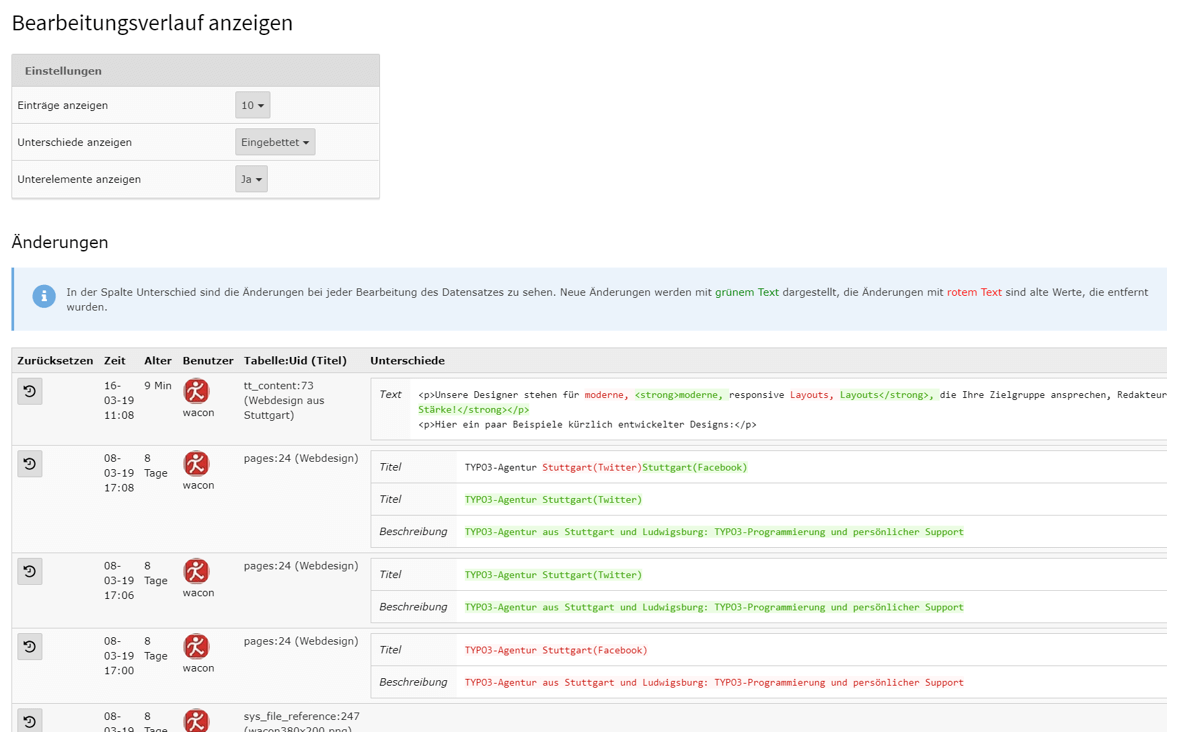Click the rollback icon for the sys_file_reference:247 entry
The height and width of the screenshot is (749, 1186).
[30, 720]
